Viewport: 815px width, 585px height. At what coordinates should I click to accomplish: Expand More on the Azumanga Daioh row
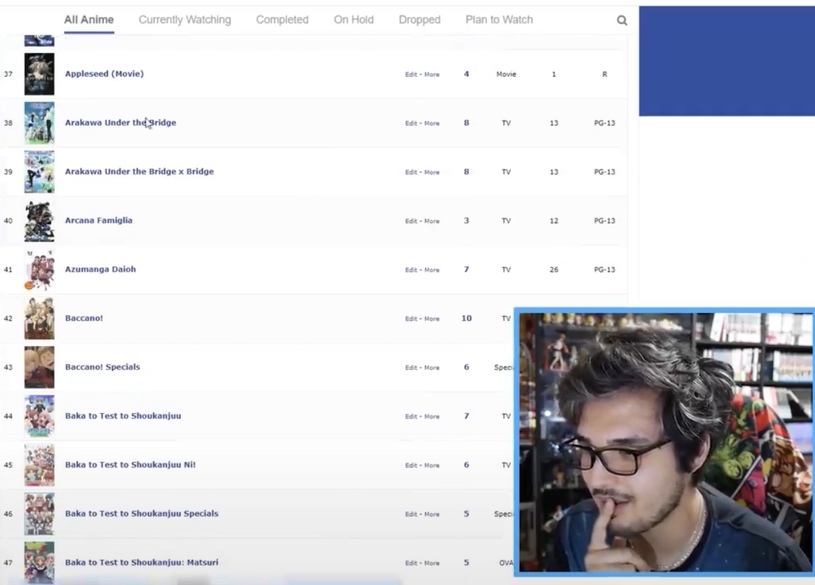click(x=432, y=270)
